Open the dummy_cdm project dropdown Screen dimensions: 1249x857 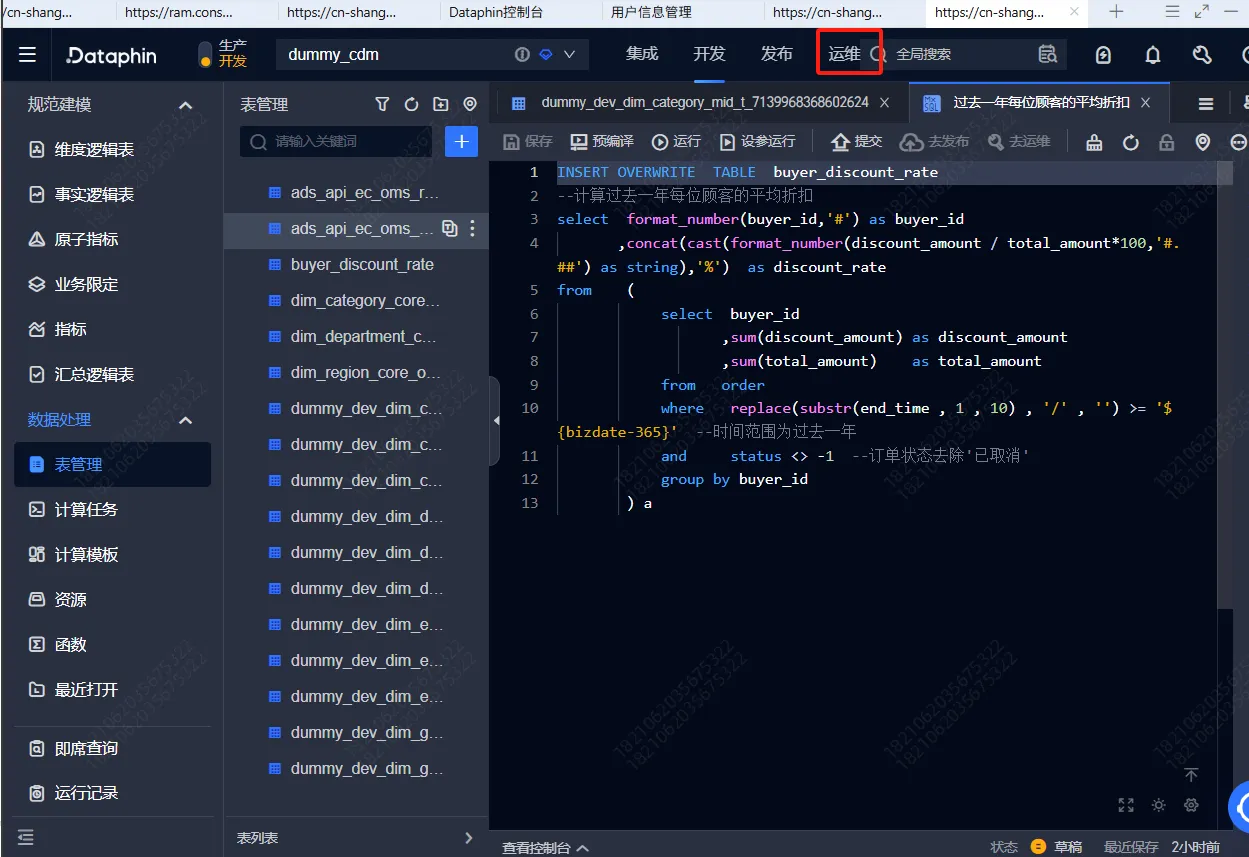[x=569, y=54]
